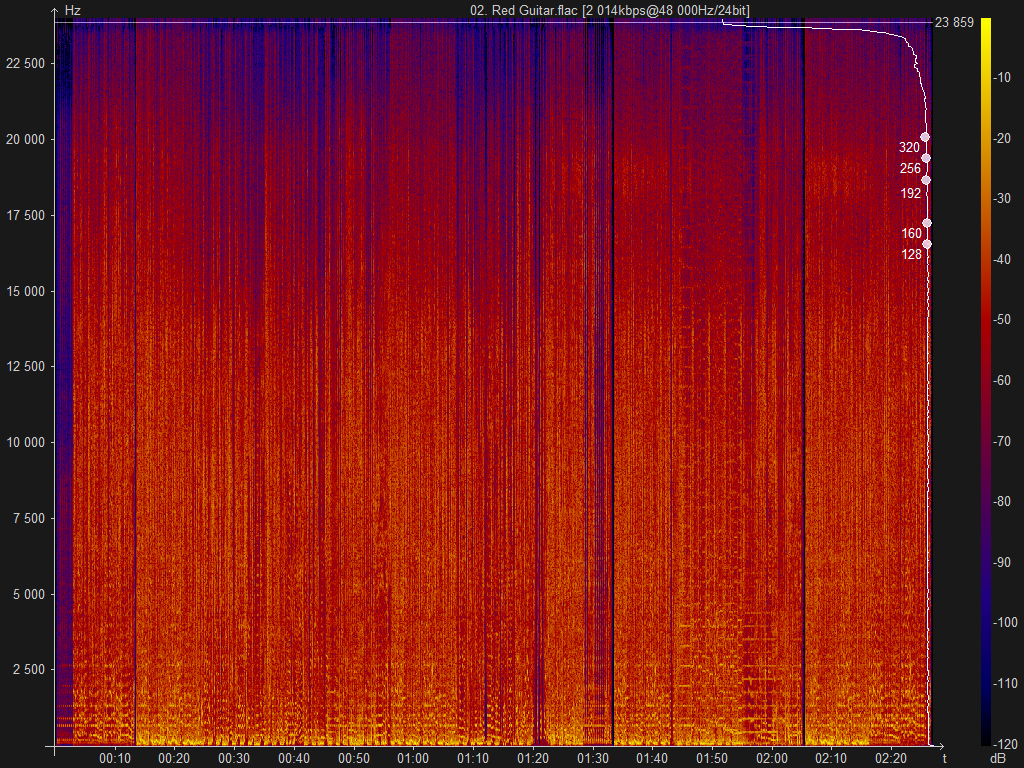Click the 20 000 frequency axis label

(x=26, y=140)
